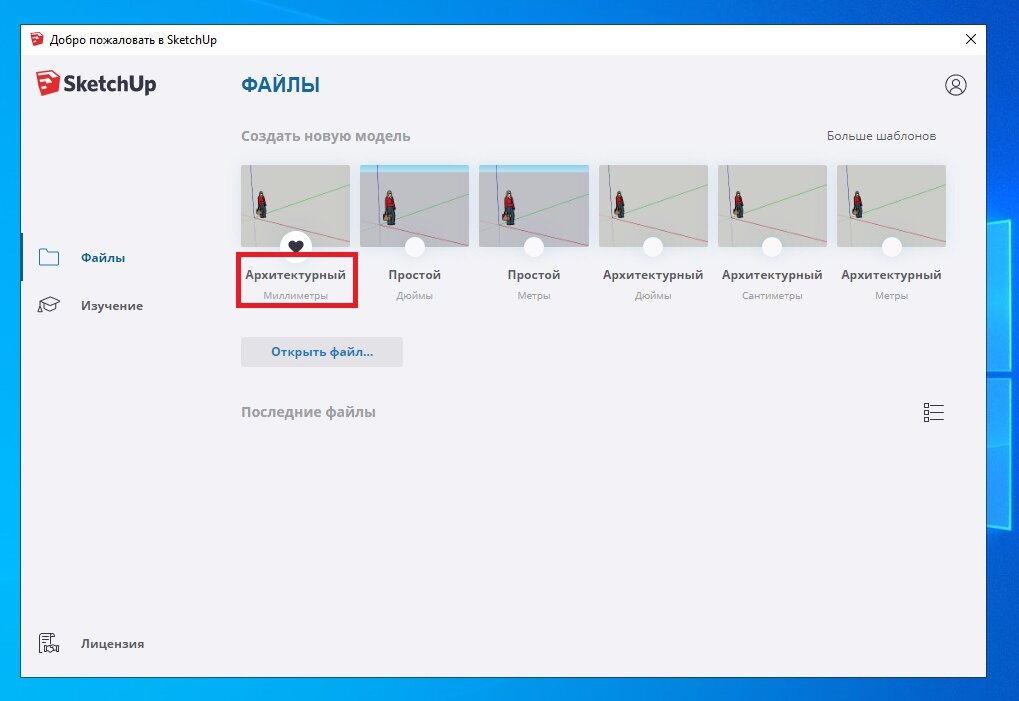Image resolution: width=1019 pixels, height=701 pixels.
Task: Open the Лицензия section
Action: tap(112, 644)
